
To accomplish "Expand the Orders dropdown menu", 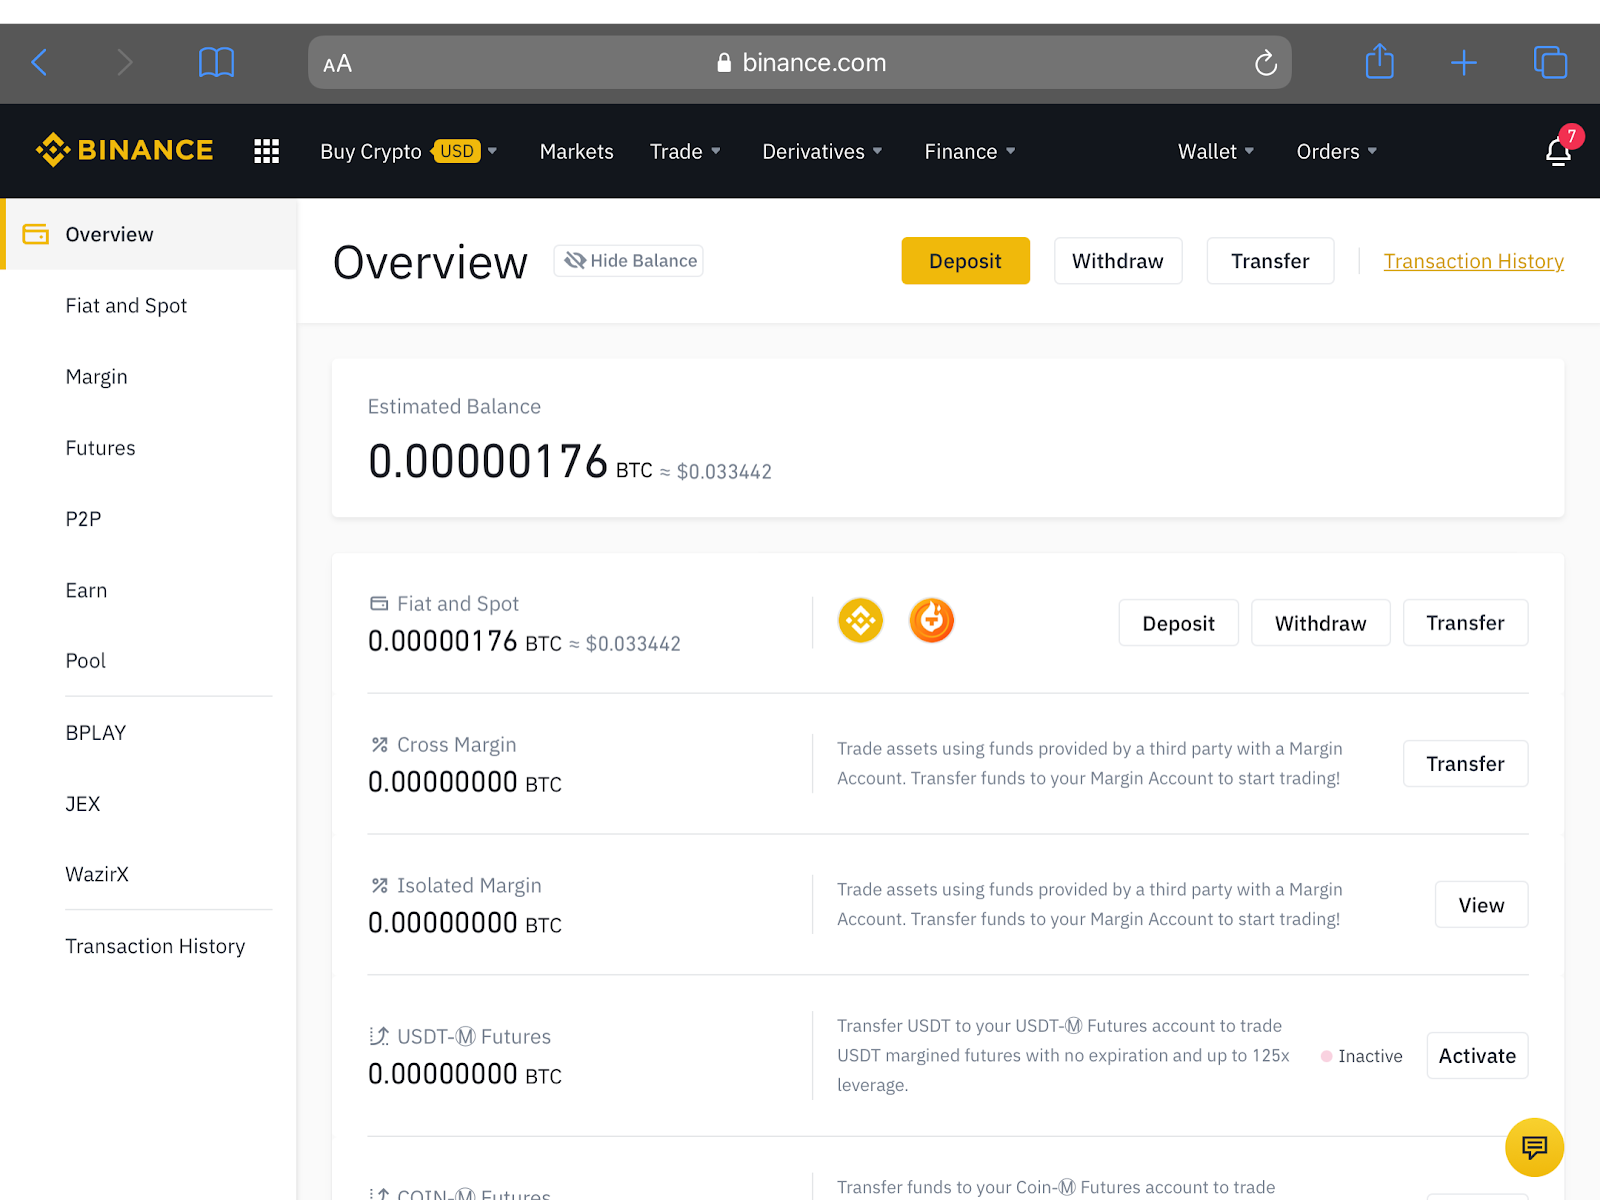I will 1337,151.
